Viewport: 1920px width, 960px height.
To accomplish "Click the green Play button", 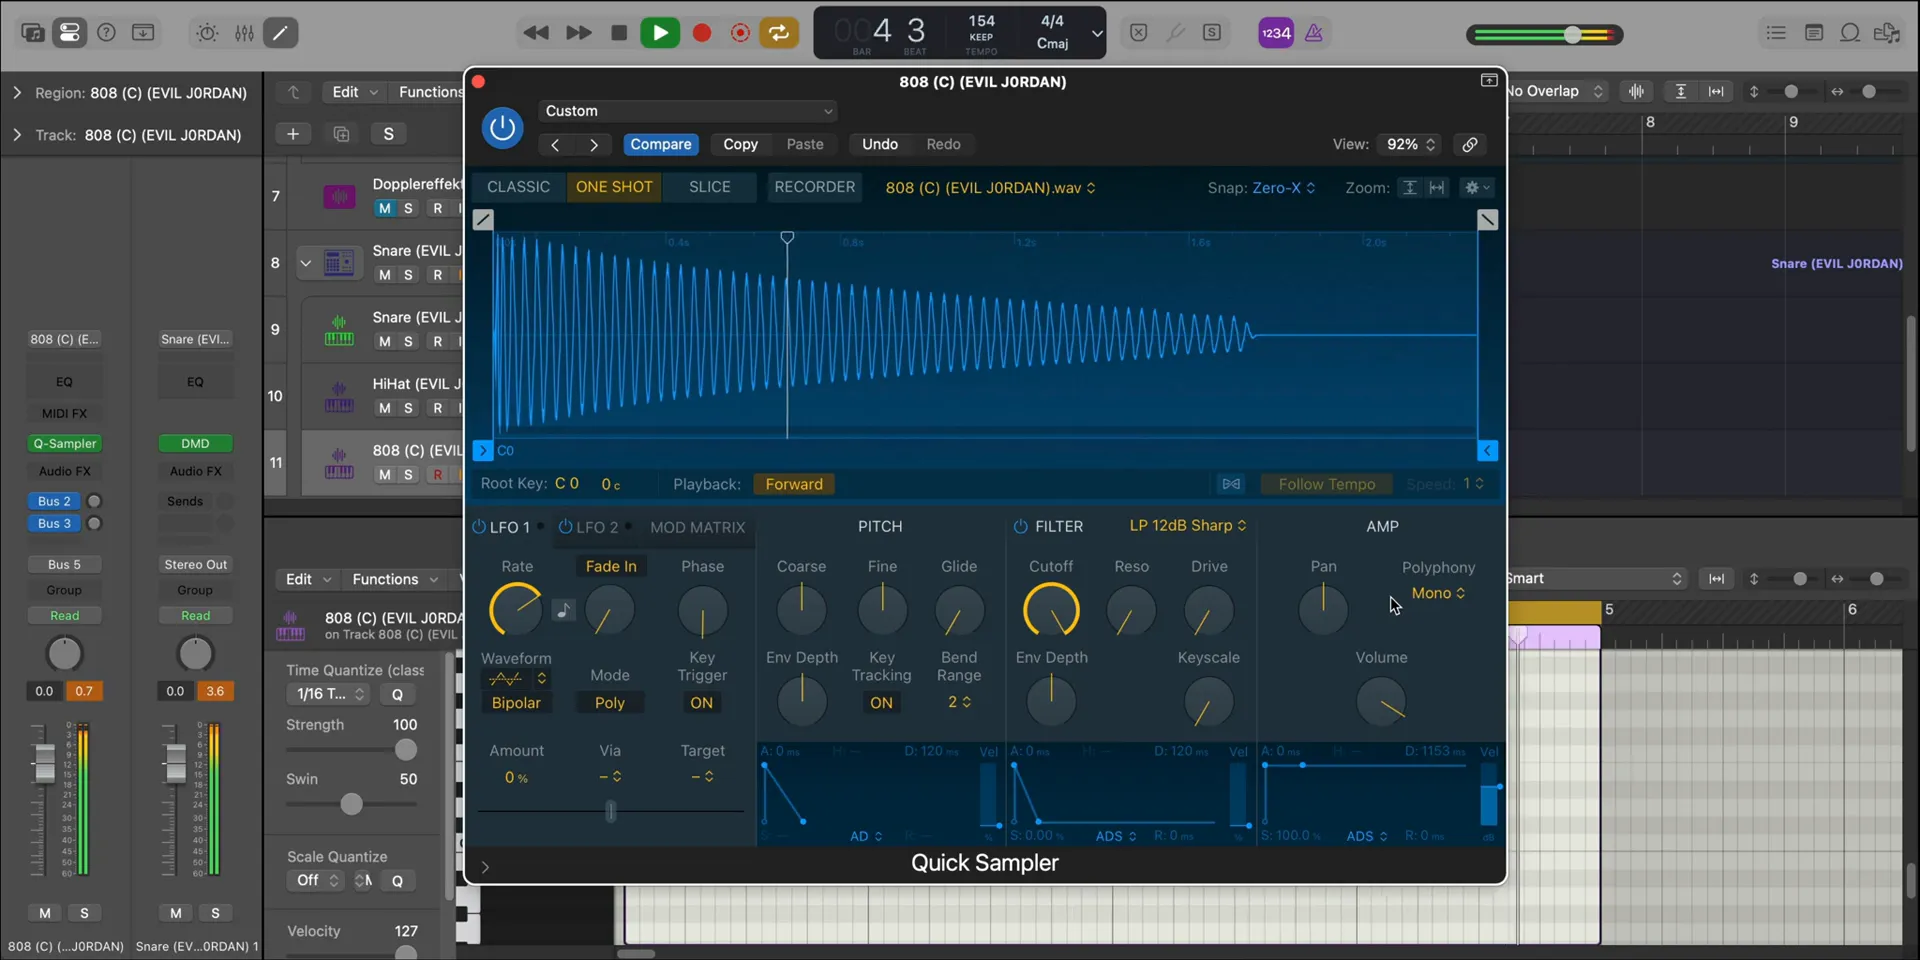I will (x=660, y=33).
